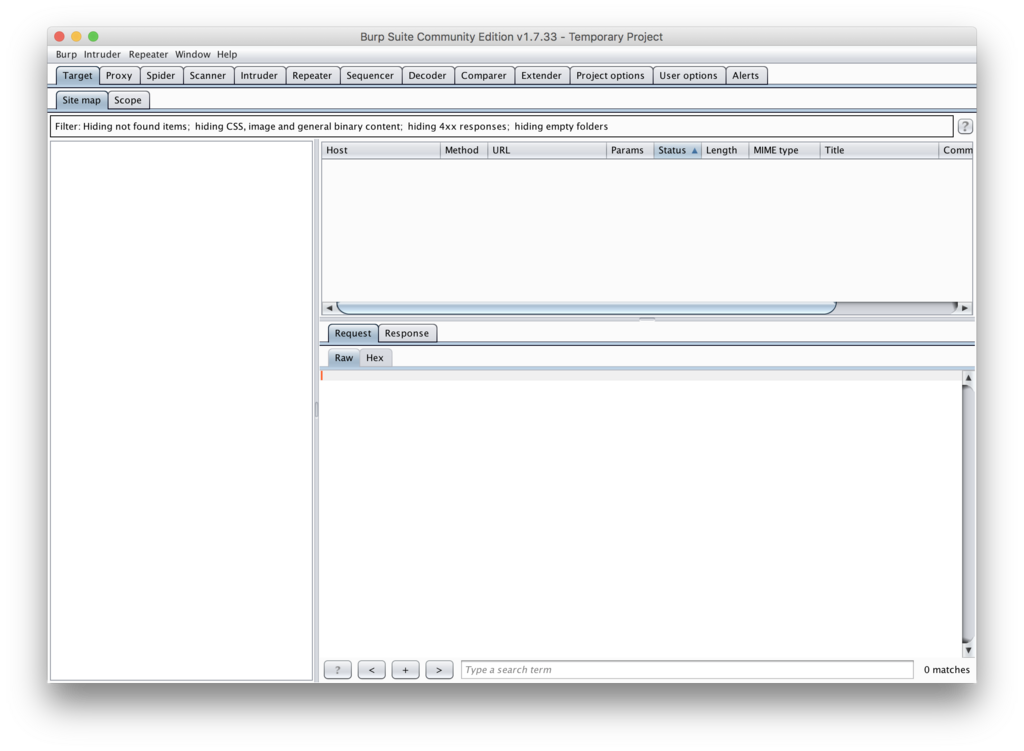Open the Help menu
Image resolution: width=1024 pixels, height=751 pixels.
227,54
